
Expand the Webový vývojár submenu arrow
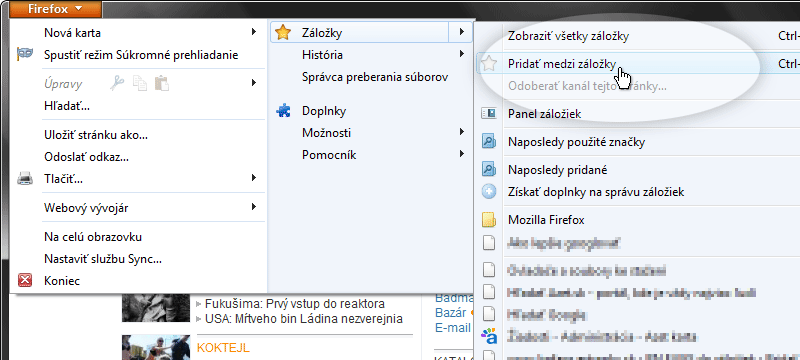(x=254, y=207)
